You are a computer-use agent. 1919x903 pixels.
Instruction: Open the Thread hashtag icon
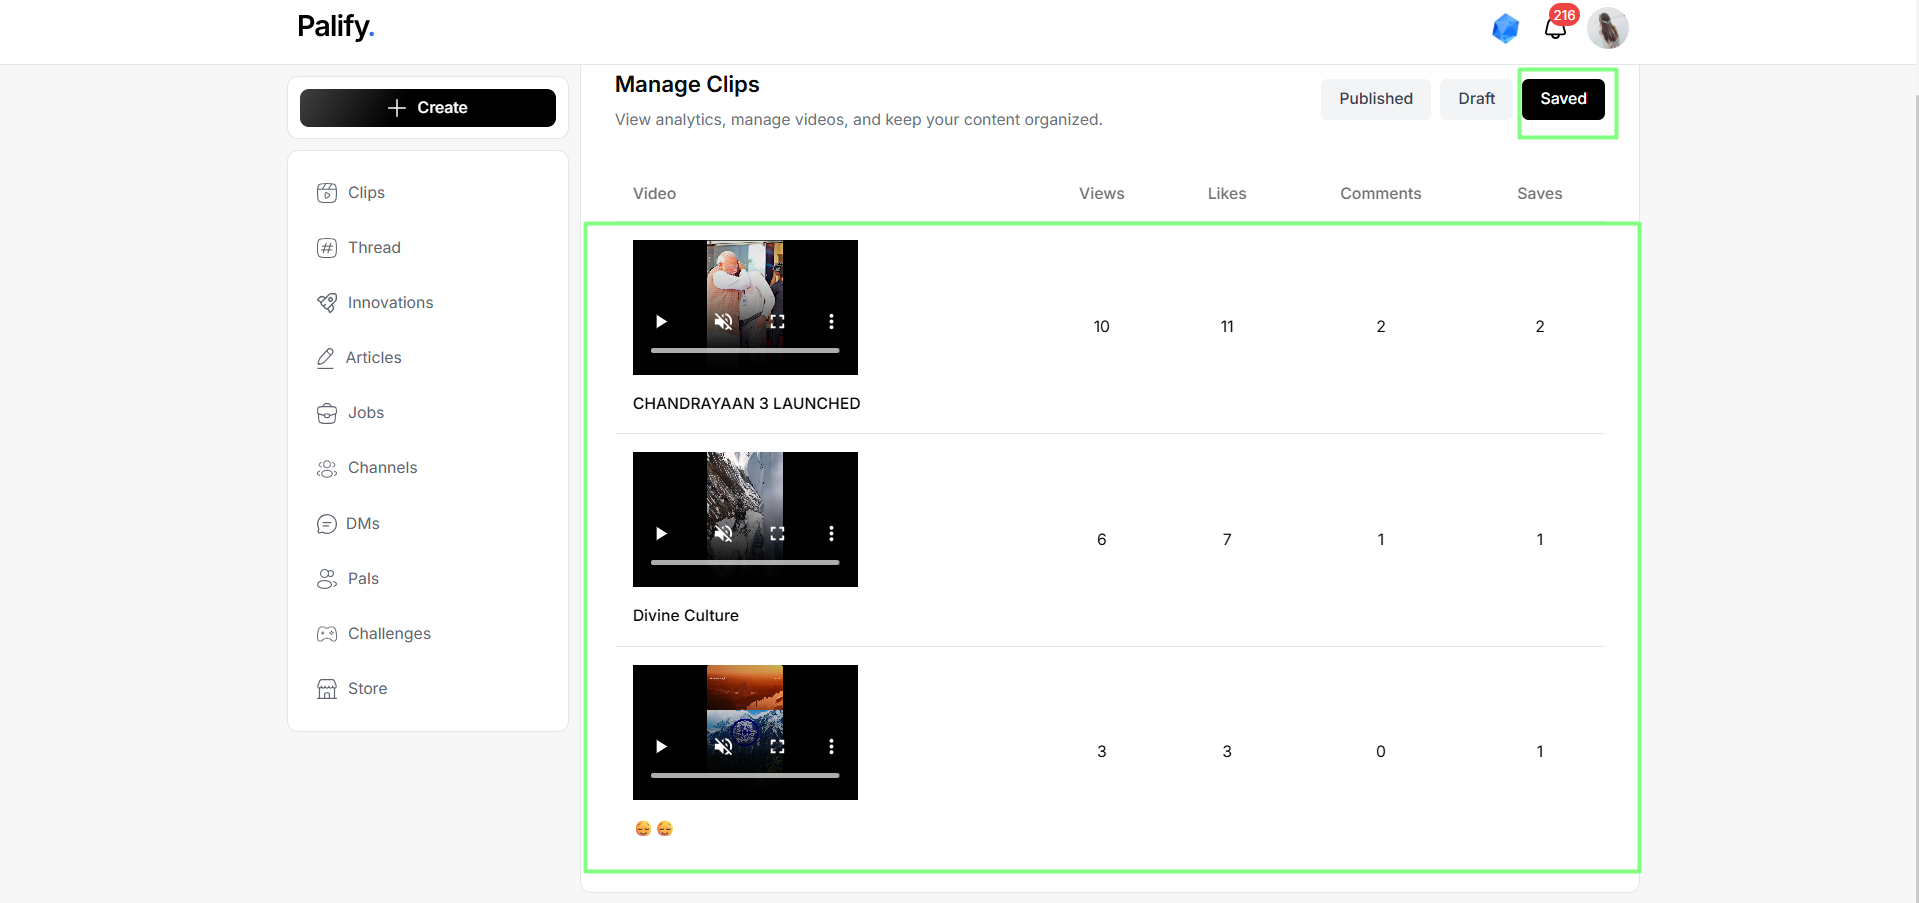click(x=327, y=248)
